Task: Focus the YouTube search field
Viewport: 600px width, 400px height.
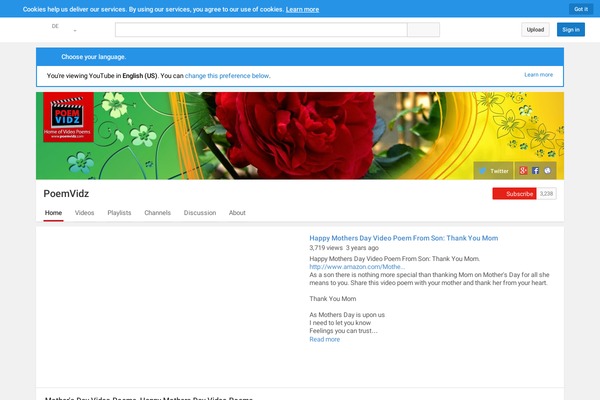Action: pyautogui.click(x=261, y=29)
